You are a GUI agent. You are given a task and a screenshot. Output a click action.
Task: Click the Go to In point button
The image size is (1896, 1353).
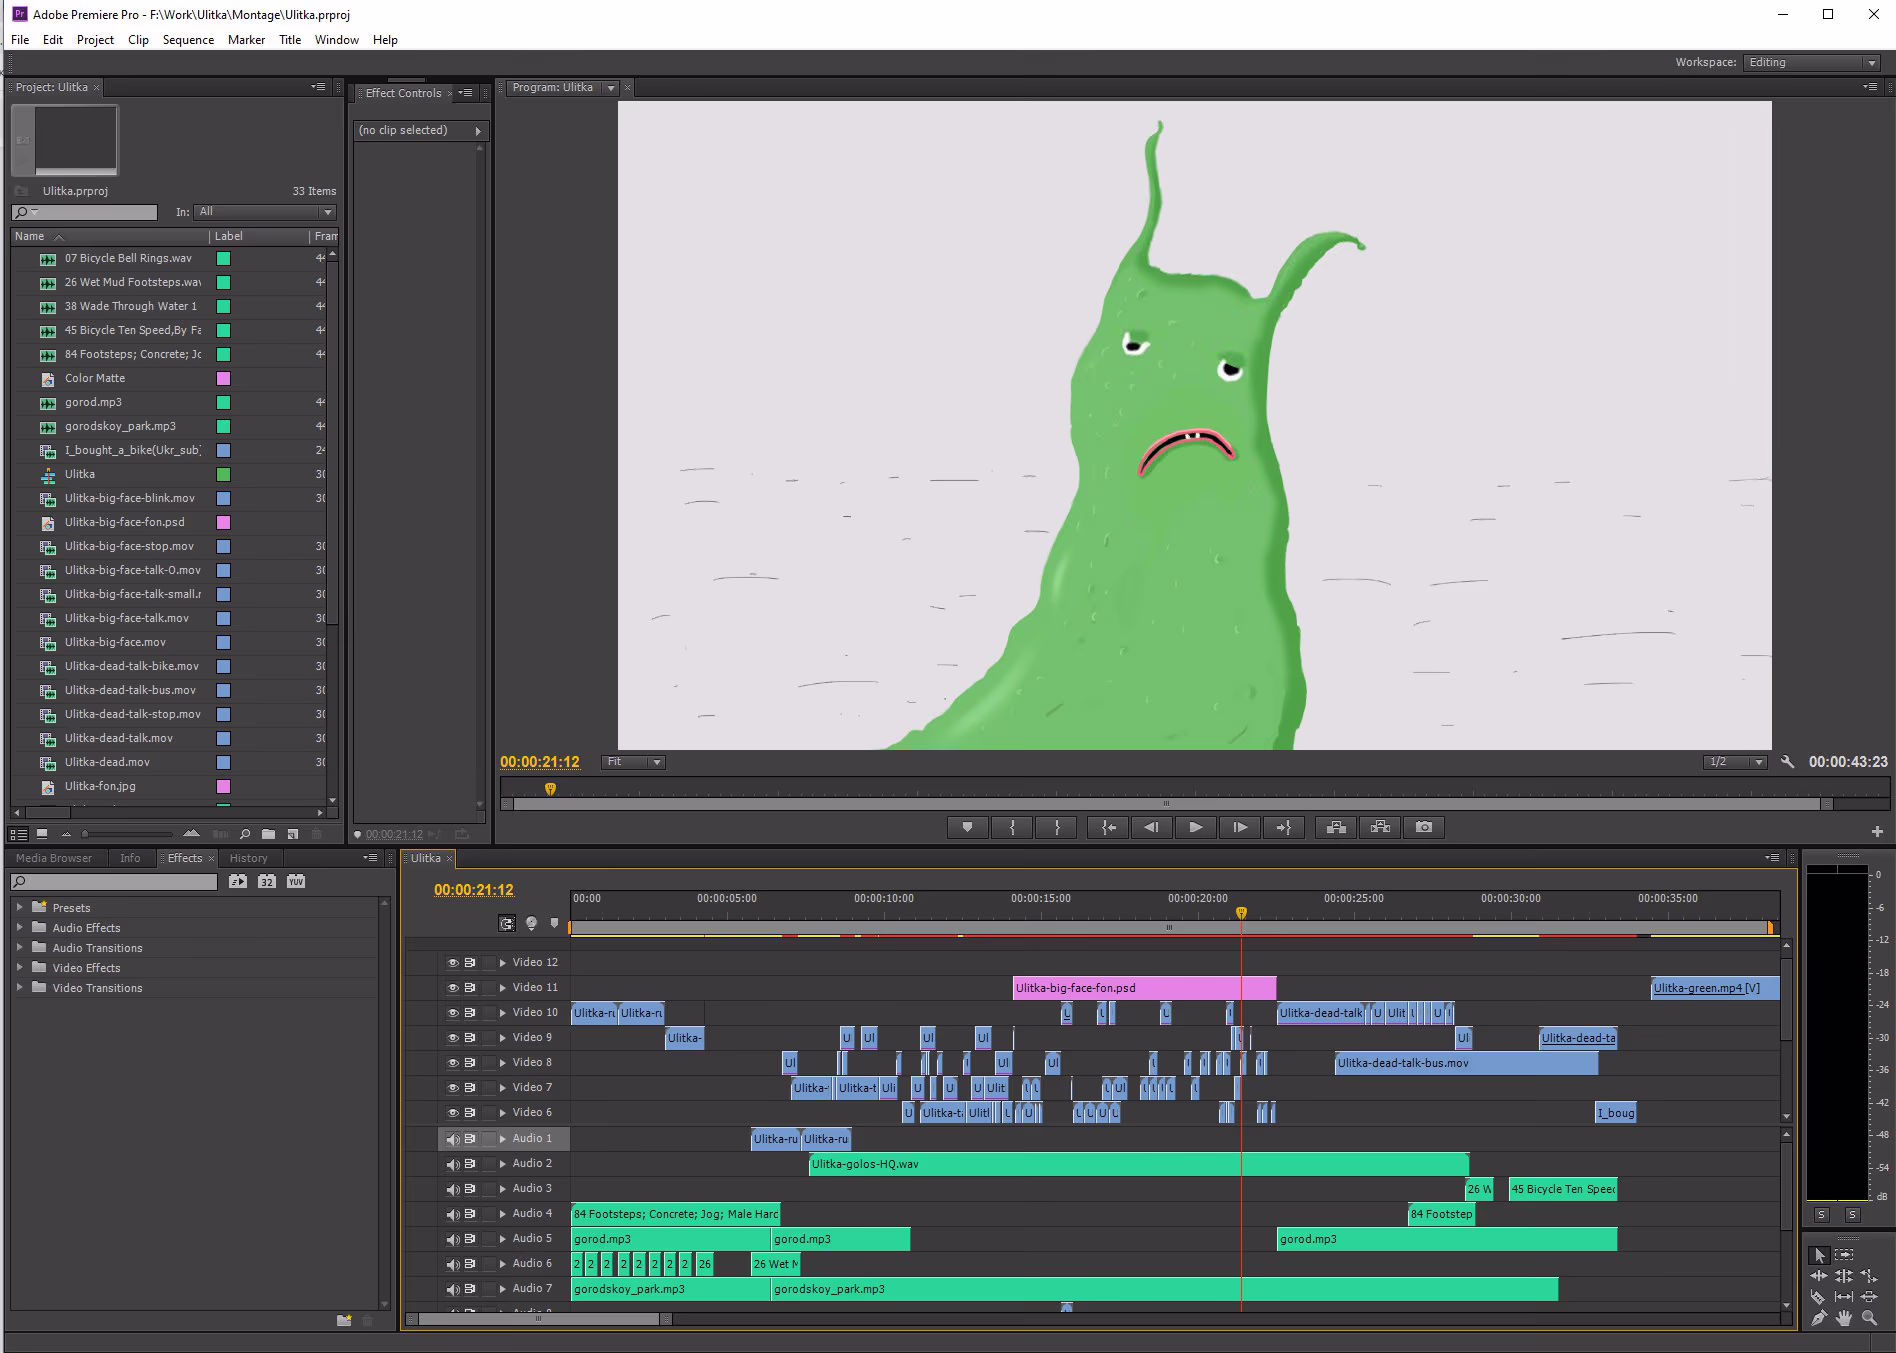coord(1108,827)
